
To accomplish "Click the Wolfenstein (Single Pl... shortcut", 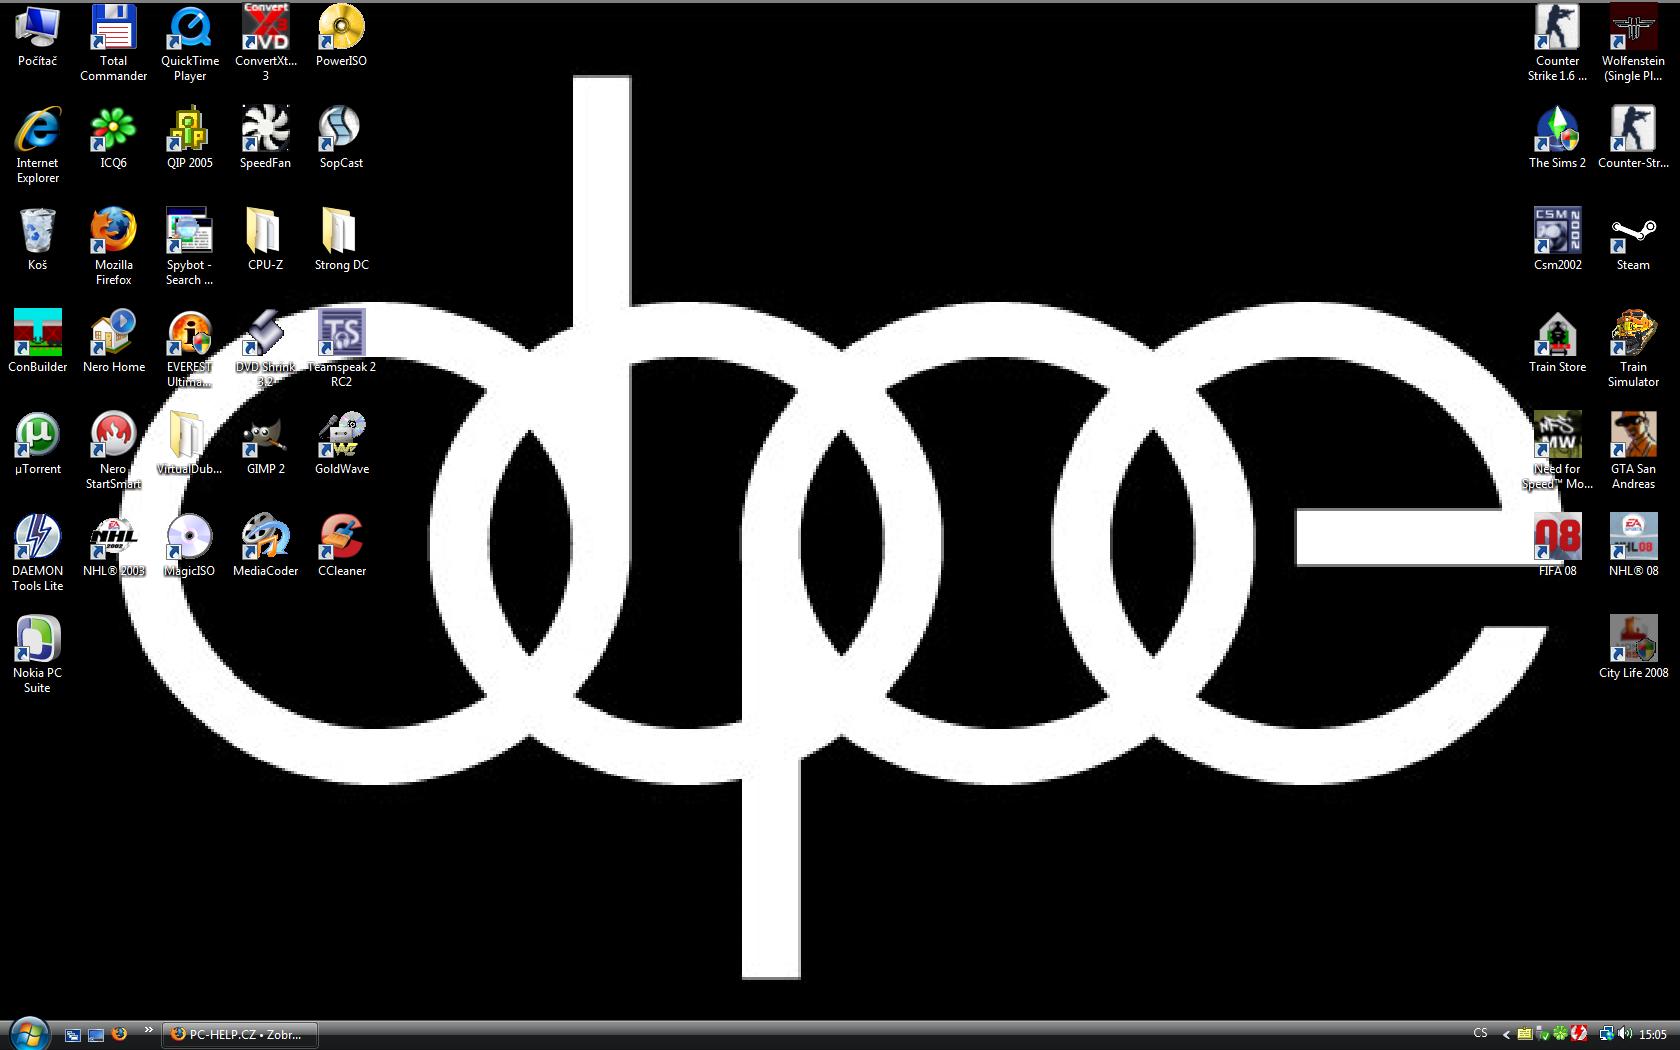I will (1633, 44).
